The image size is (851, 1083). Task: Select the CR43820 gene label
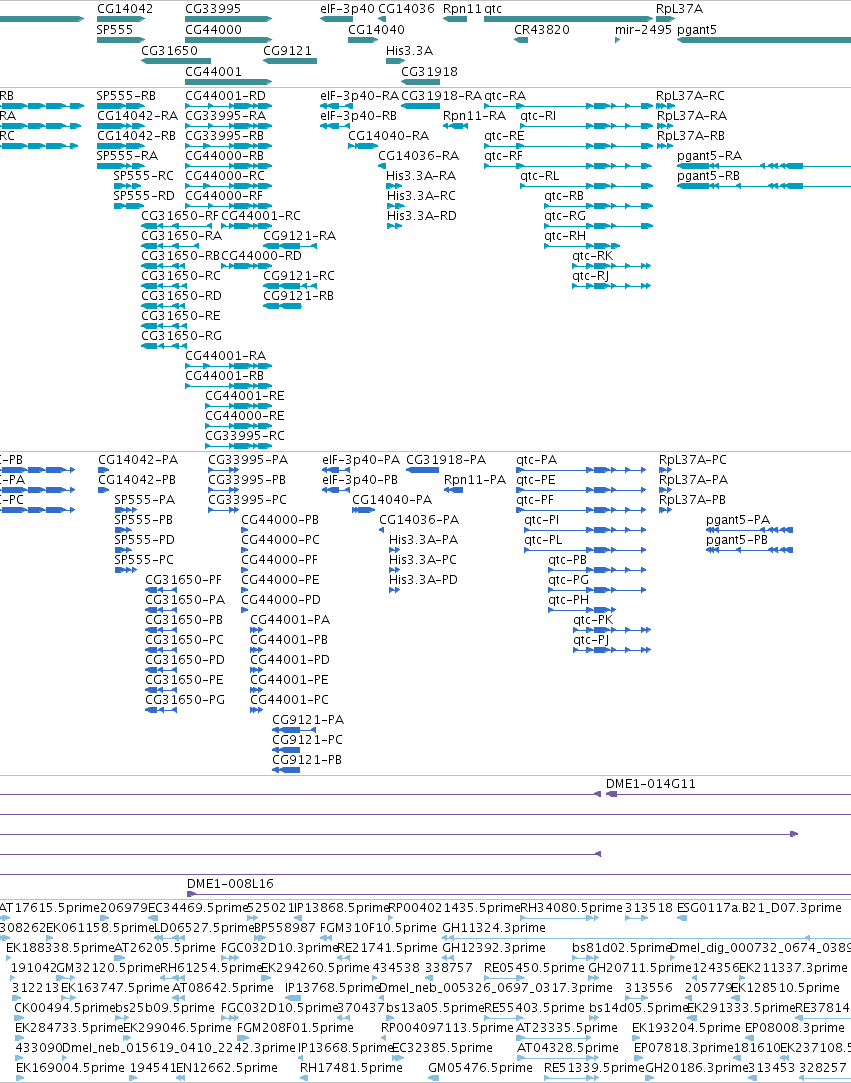542,30
